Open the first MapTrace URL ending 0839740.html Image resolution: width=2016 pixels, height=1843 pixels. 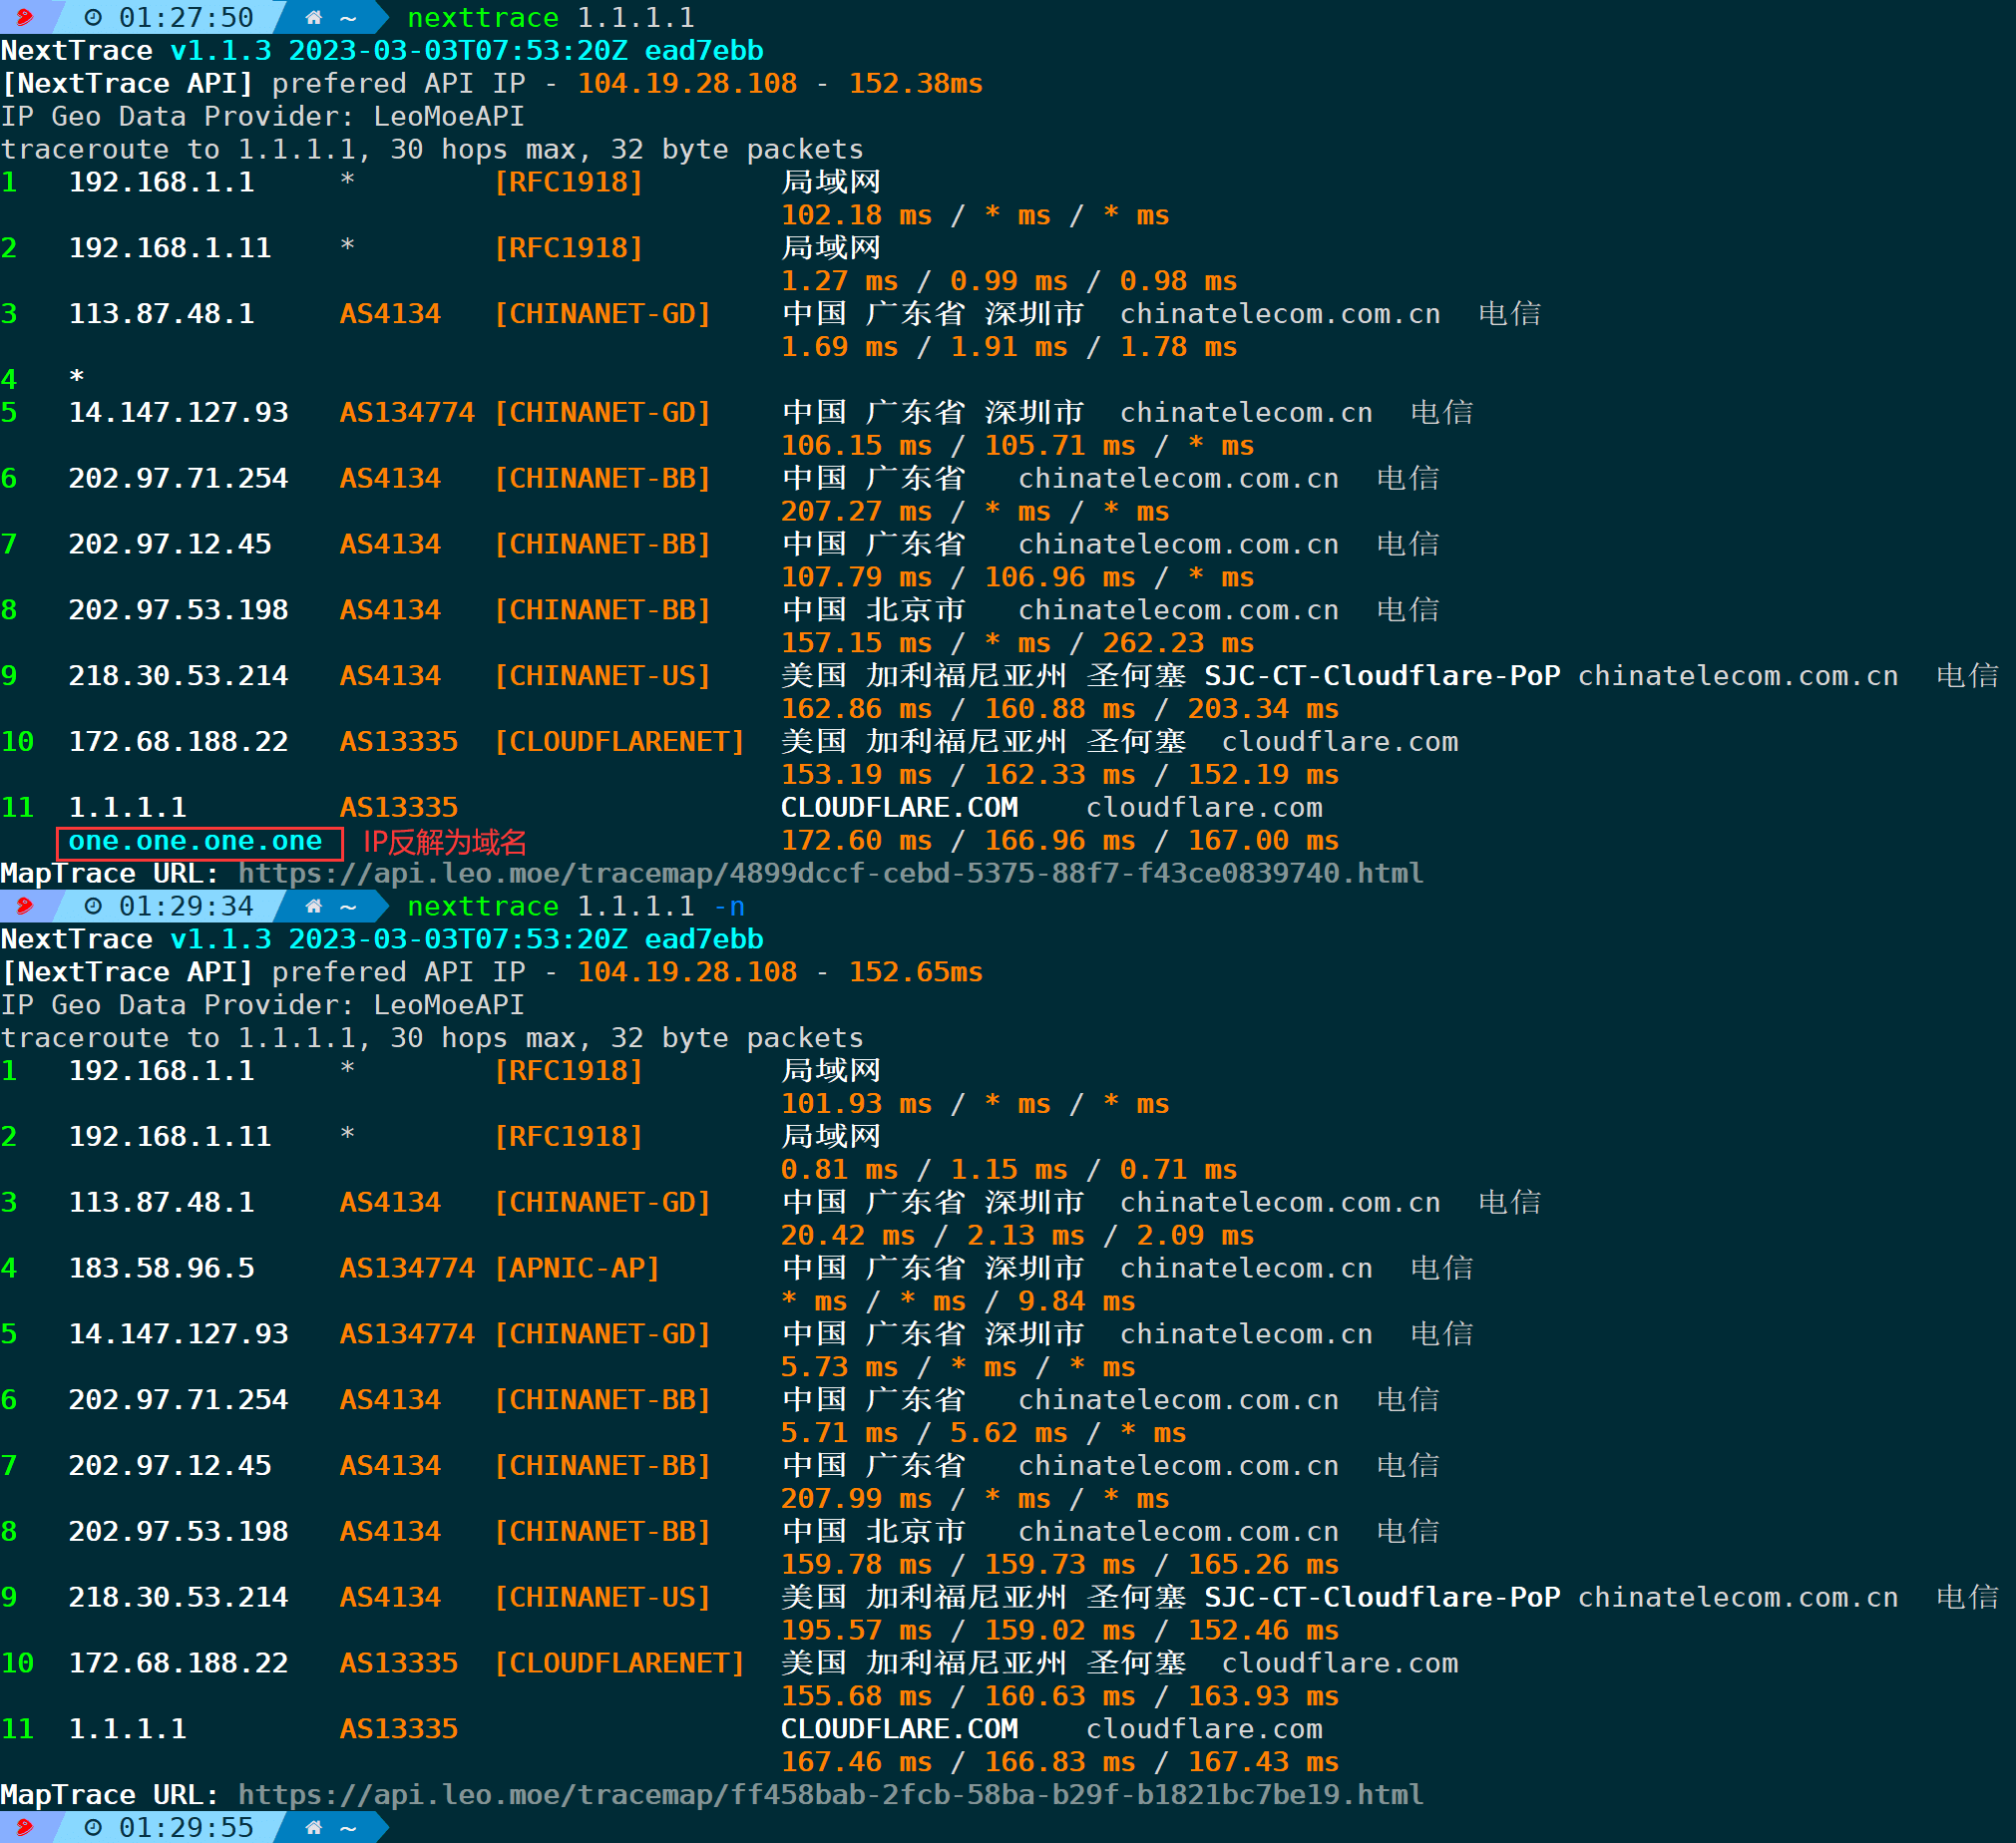[830, 873]
